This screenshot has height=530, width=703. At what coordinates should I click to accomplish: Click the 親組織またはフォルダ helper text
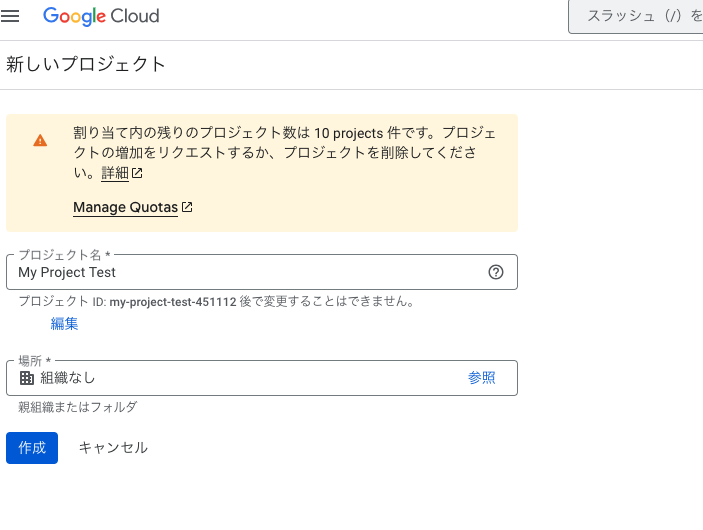point(78,407)
